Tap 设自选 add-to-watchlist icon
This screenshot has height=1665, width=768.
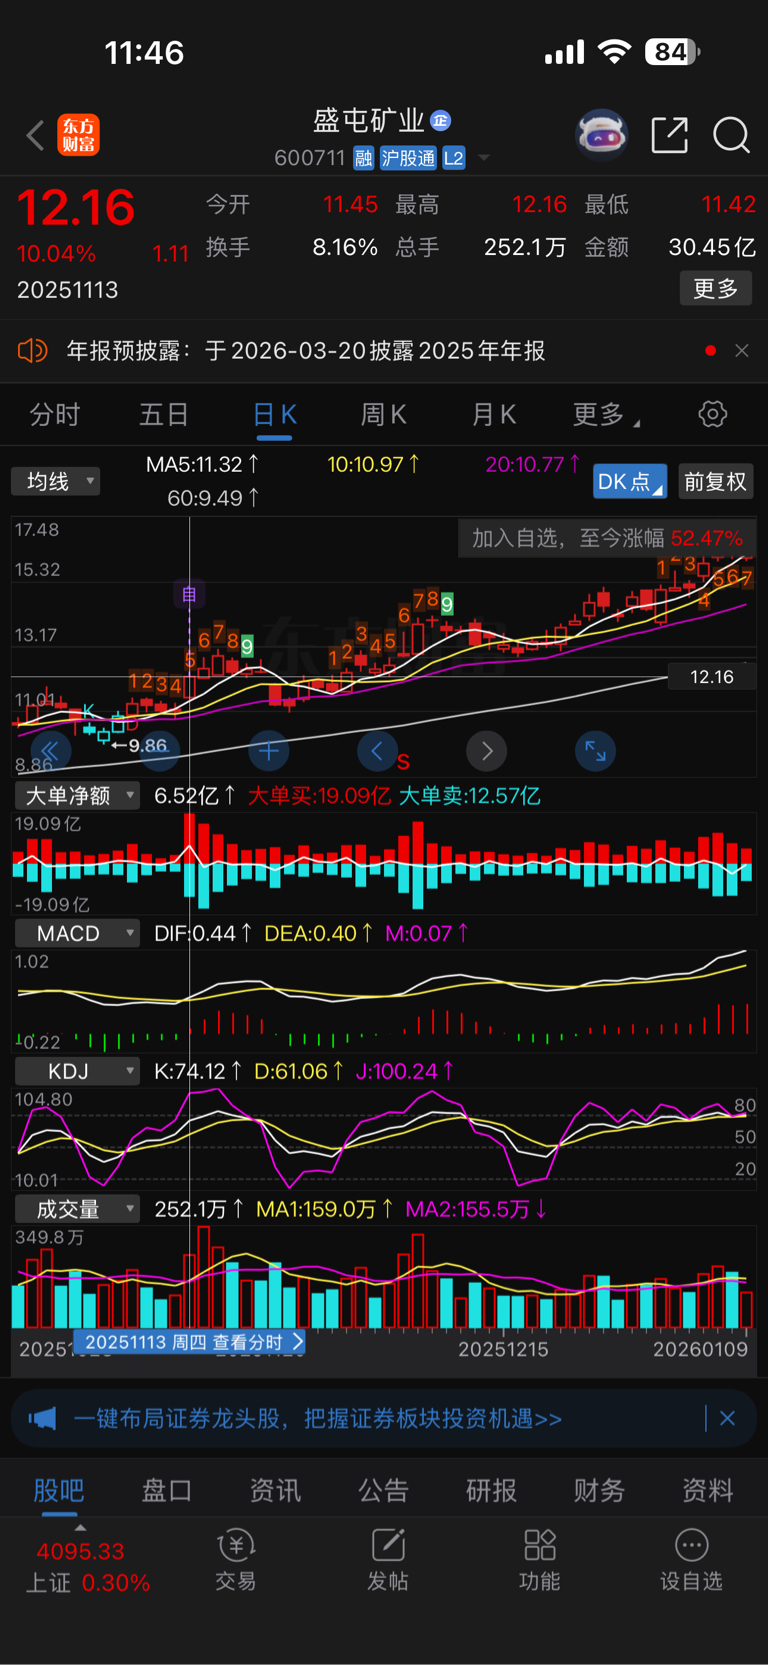(x=691, y=1560)
